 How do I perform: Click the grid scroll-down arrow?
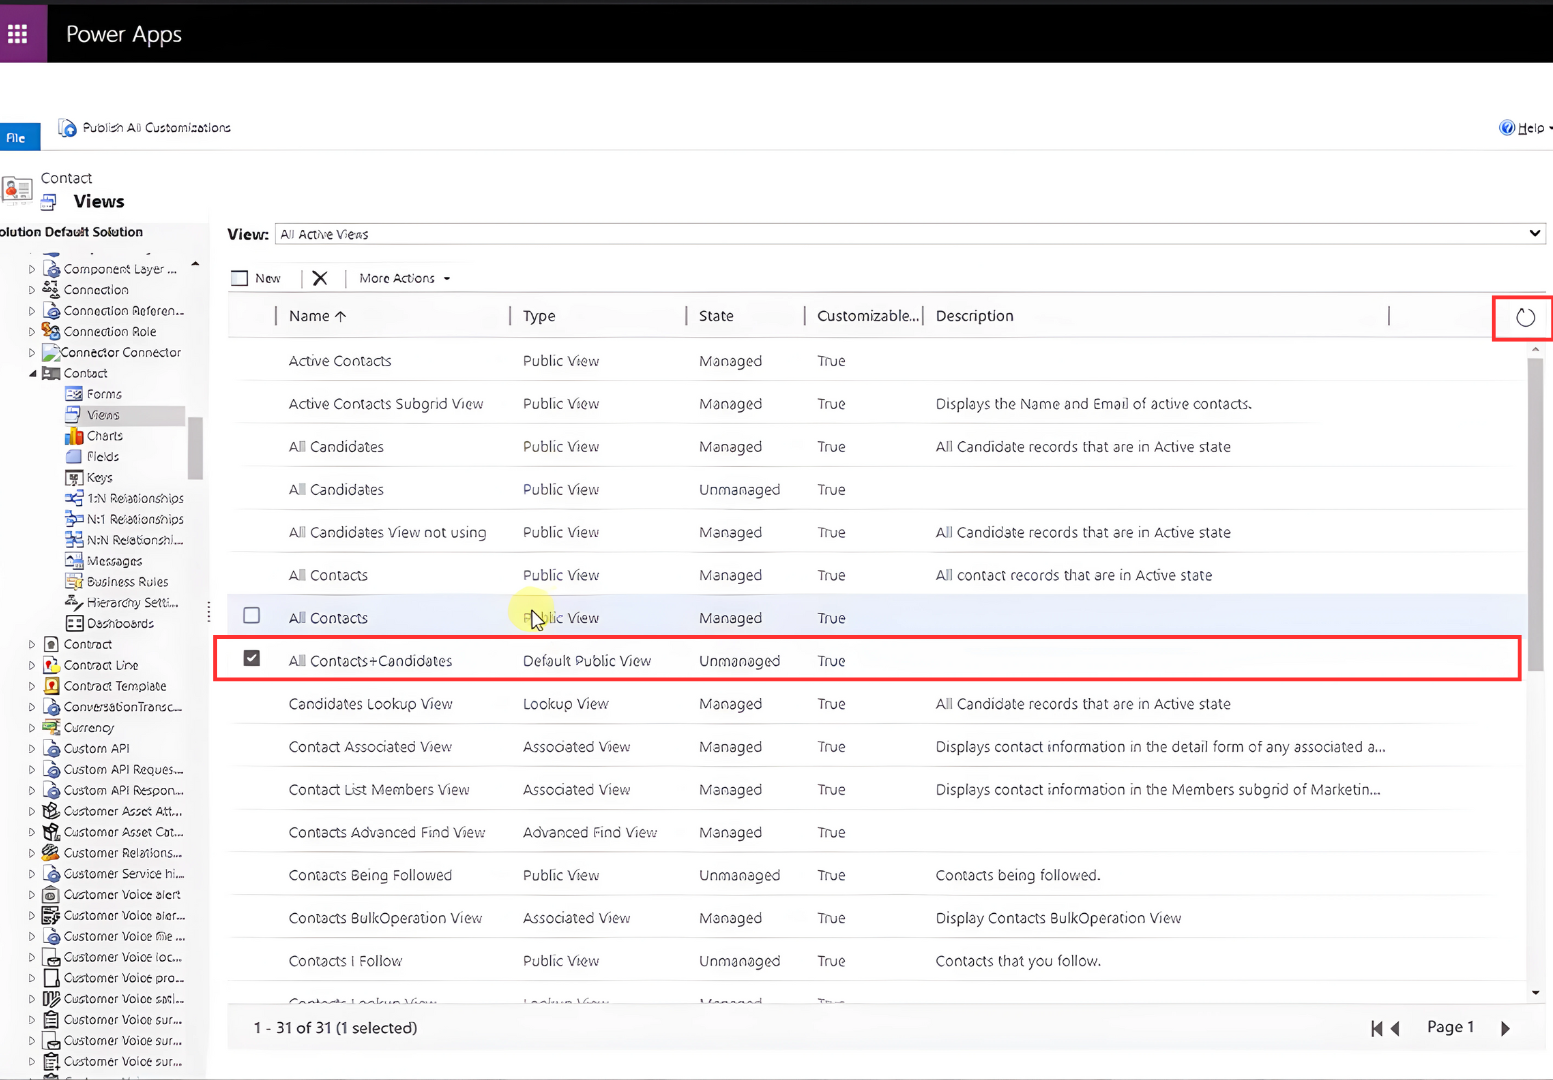[1535, 993]
